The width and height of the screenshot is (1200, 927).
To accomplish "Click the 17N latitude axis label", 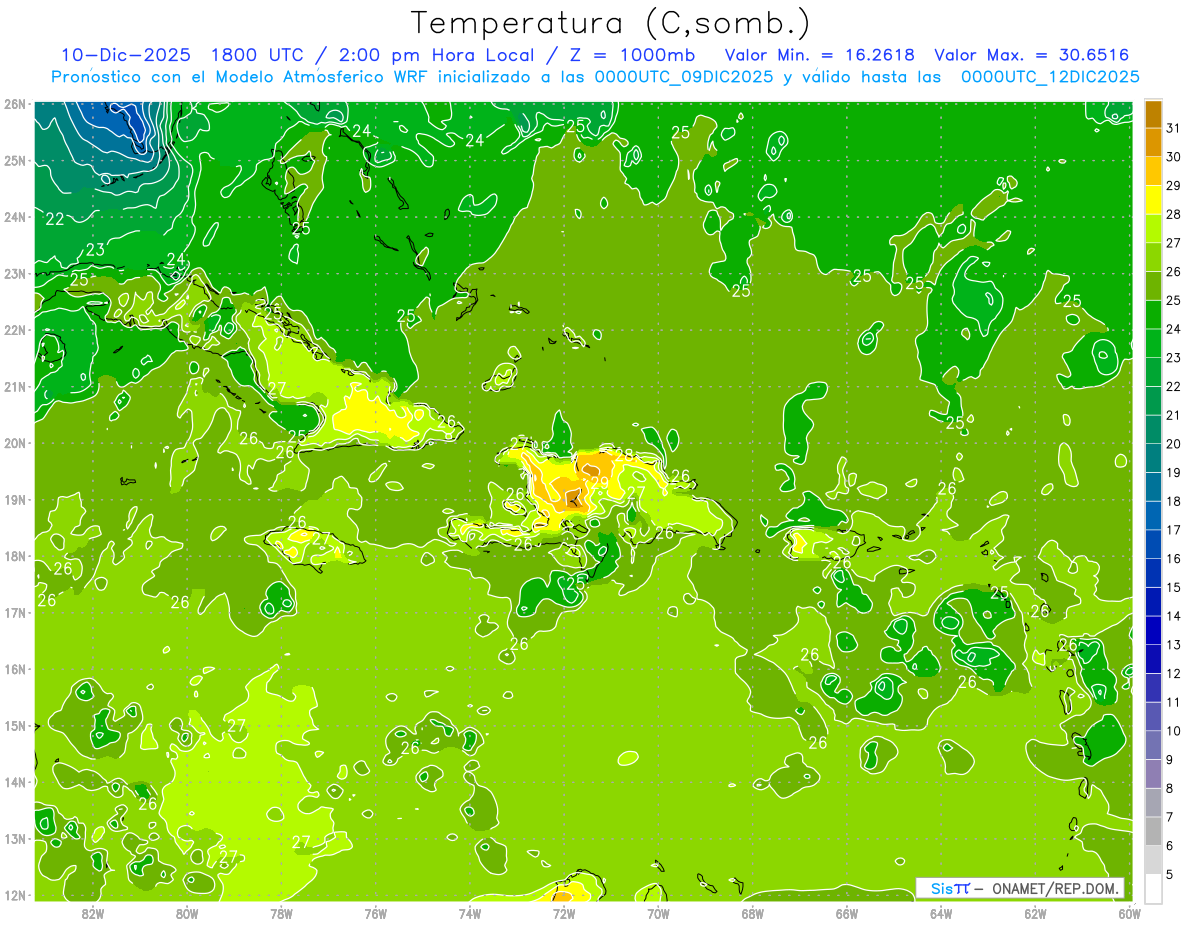I will point(14,613).
